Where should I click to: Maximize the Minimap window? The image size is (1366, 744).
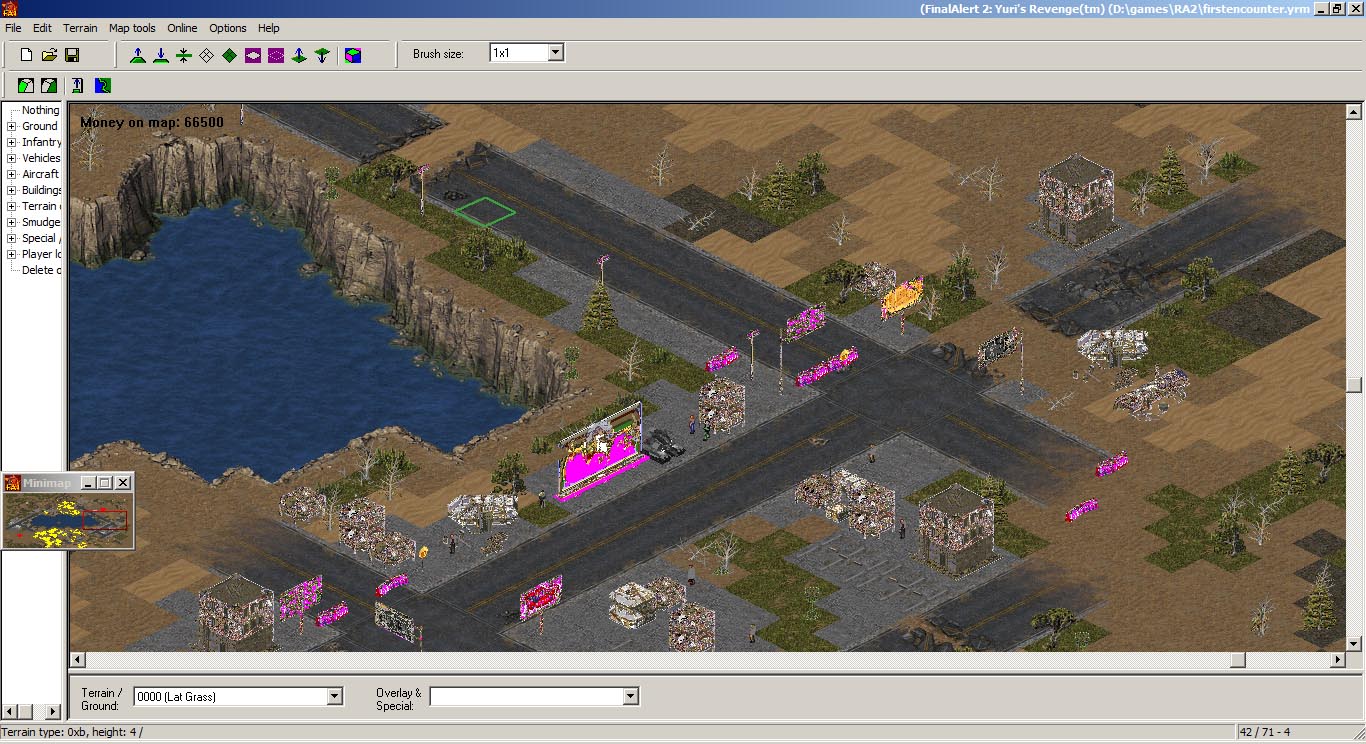point(105,483)
